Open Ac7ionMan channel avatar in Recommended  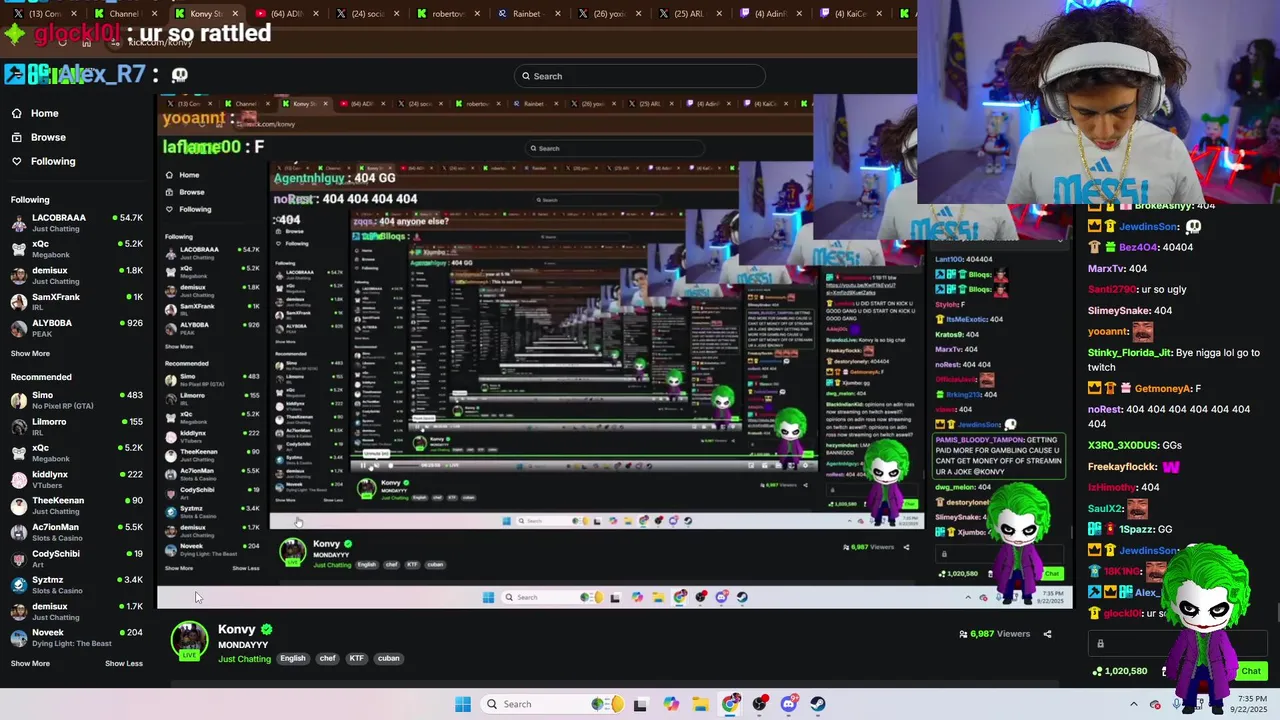tap(19, 532)
